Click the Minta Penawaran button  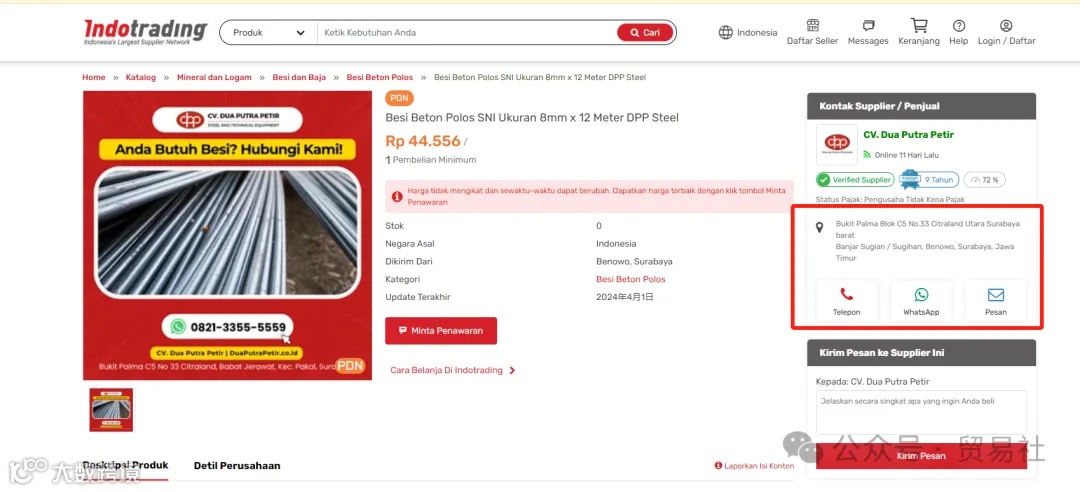click(441, 331)
